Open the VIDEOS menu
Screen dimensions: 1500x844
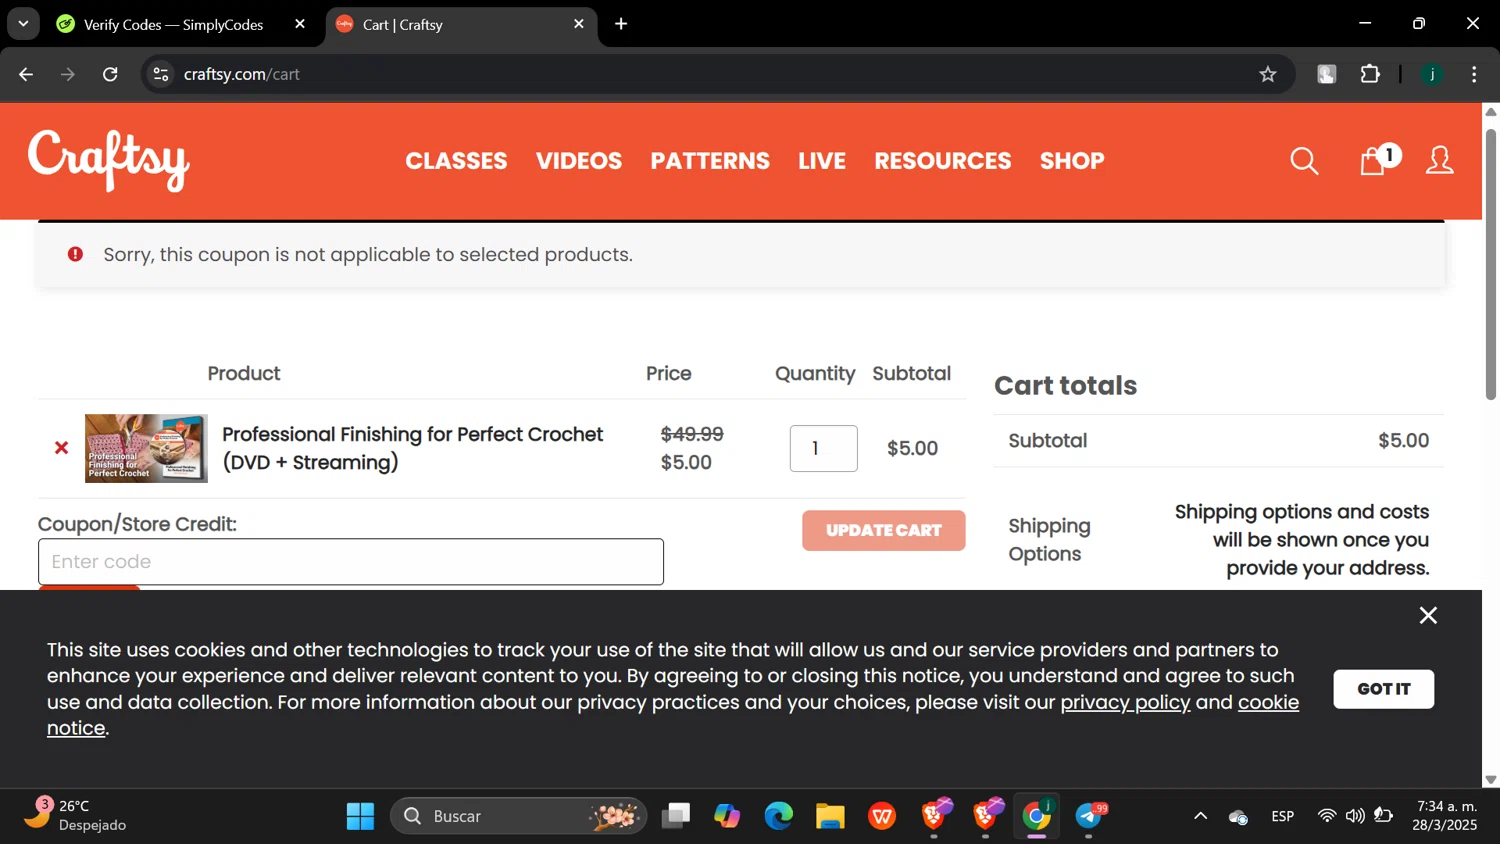(x=579, y=161)
